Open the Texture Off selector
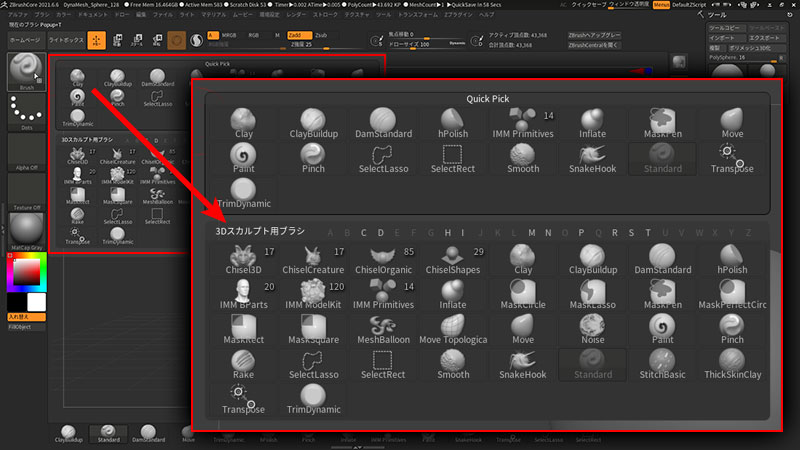 pos(27,191)
